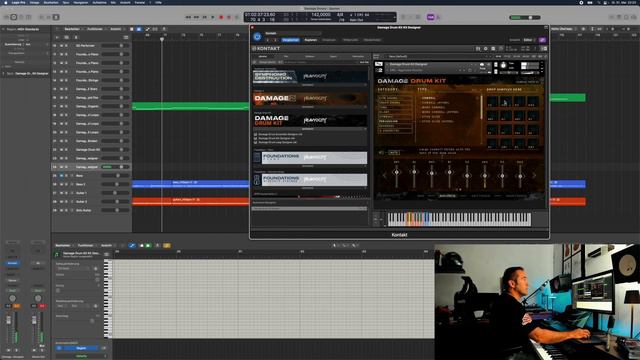Click the instrument Tune knob in Kontakt
Image resolution: width=640 pixels, height=360 pixels.
click(503, 65)
